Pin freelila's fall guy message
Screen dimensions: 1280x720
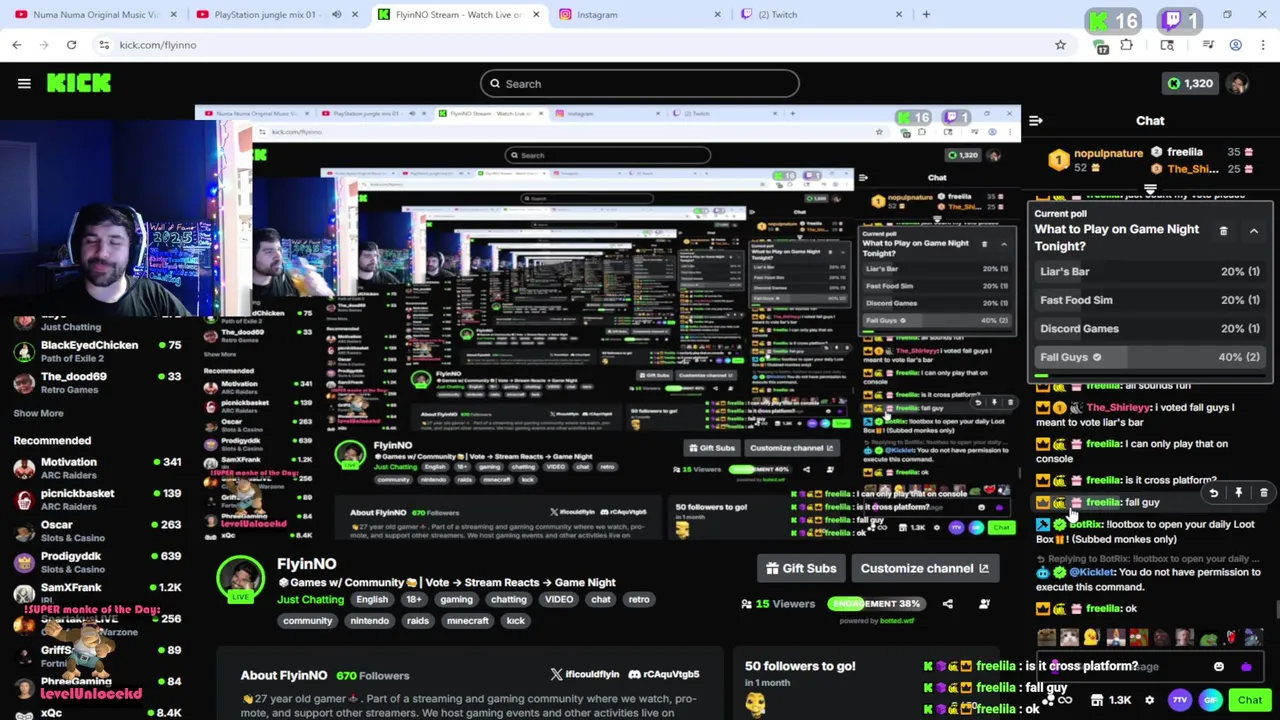1238,493
